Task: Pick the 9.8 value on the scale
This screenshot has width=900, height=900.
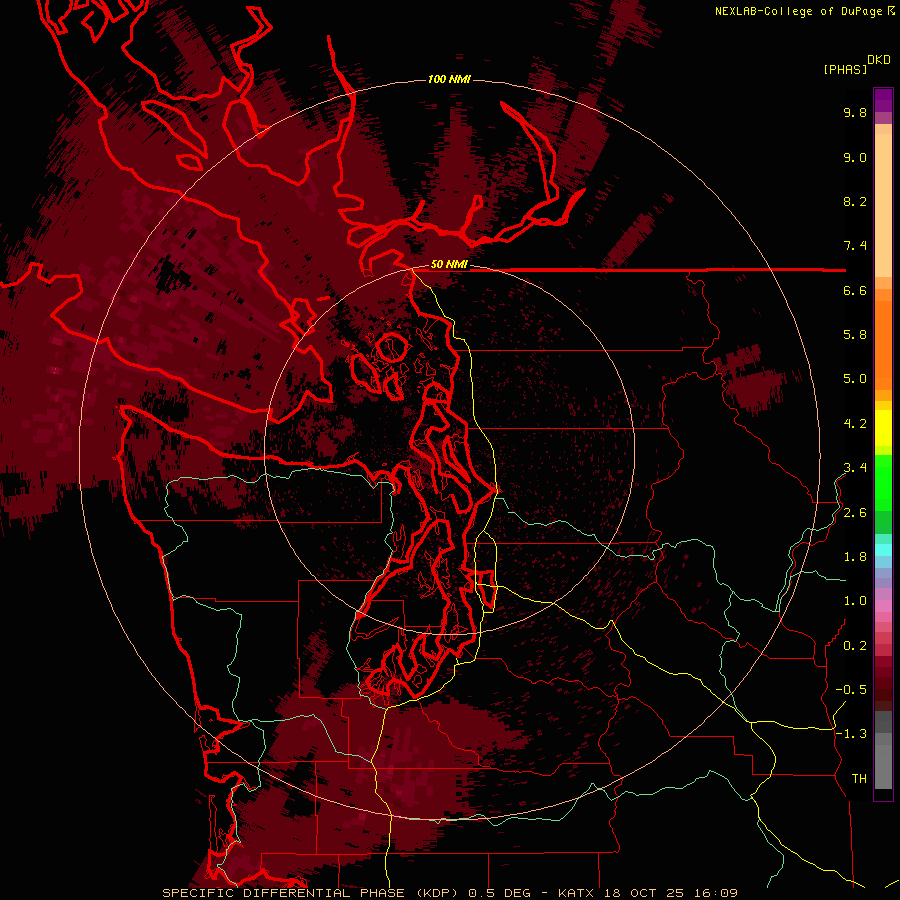Action: tap(855, 112)
